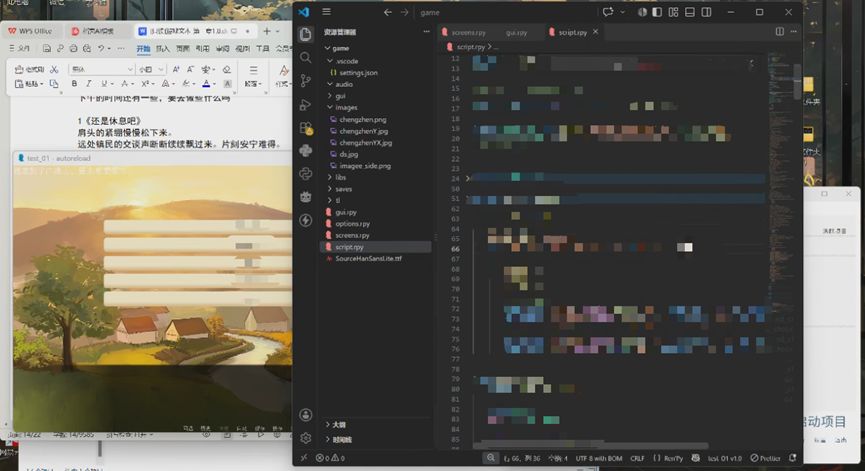Open the Manage gear icon
This screenshot has height=471, width=865.
306,438
